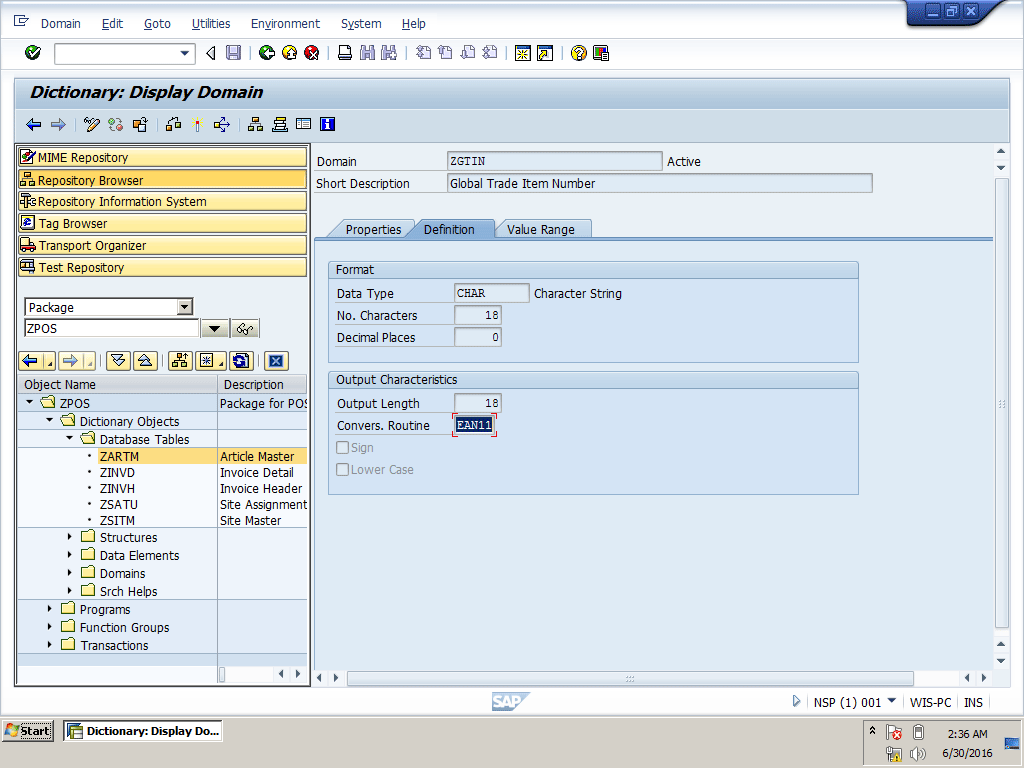Image resolution: width=1024 pixels, height=768 pixels.
Task: Switch to the Value Range tab
Action: (540, 229)
